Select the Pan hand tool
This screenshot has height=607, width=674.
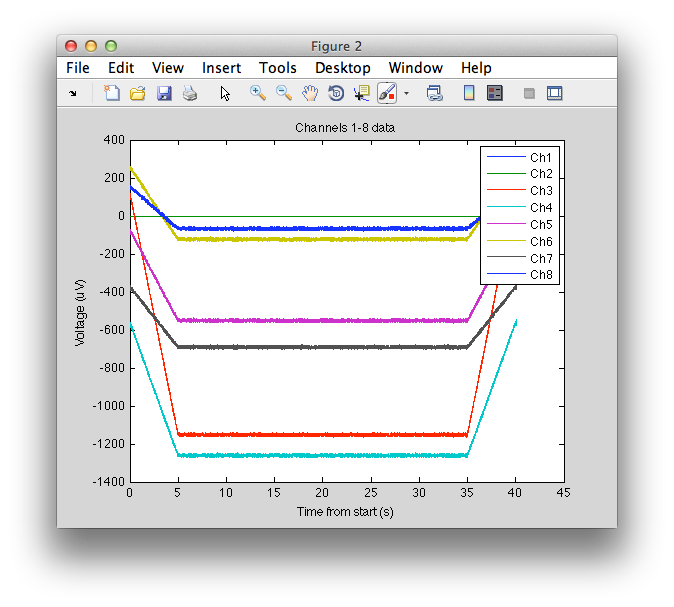click(x=309, y=93)
